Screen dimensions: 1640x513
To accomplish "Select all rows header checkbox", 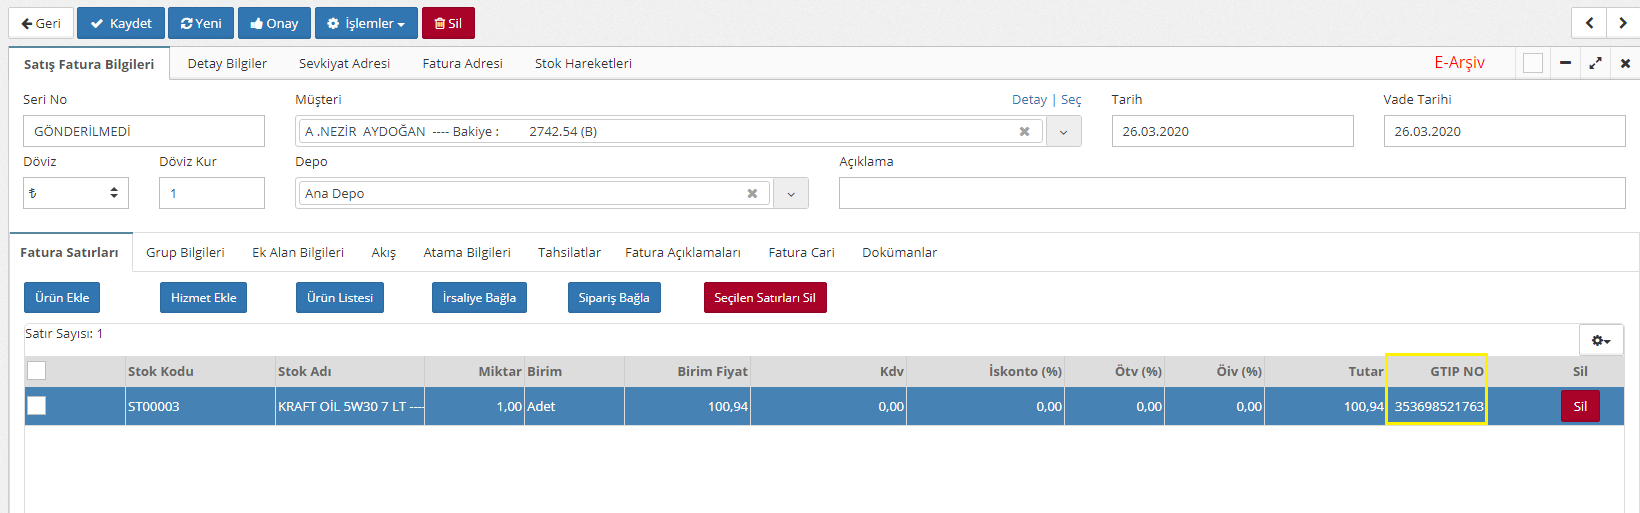I will point(37,371).
